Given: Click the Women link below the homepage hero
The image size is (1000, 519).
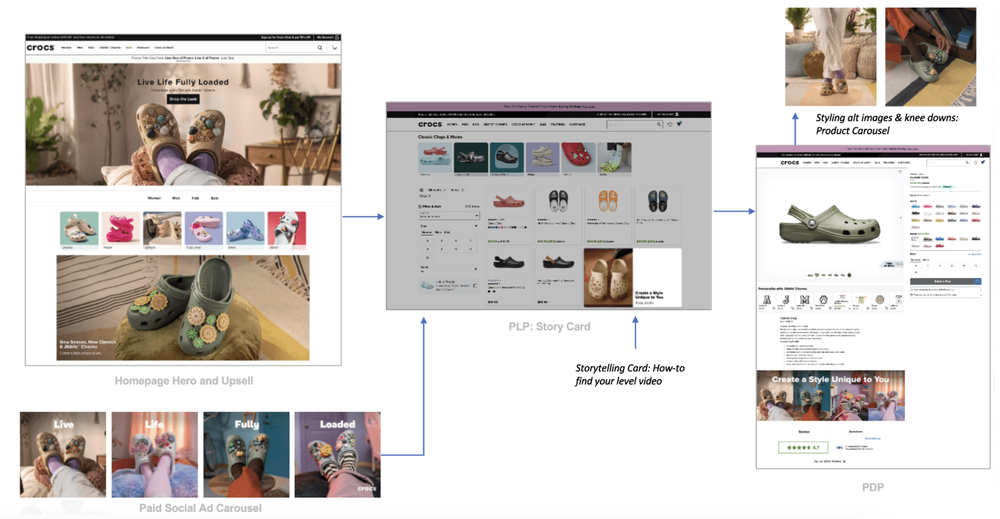Looking at the screenshot, I should (x=154, y=198).
